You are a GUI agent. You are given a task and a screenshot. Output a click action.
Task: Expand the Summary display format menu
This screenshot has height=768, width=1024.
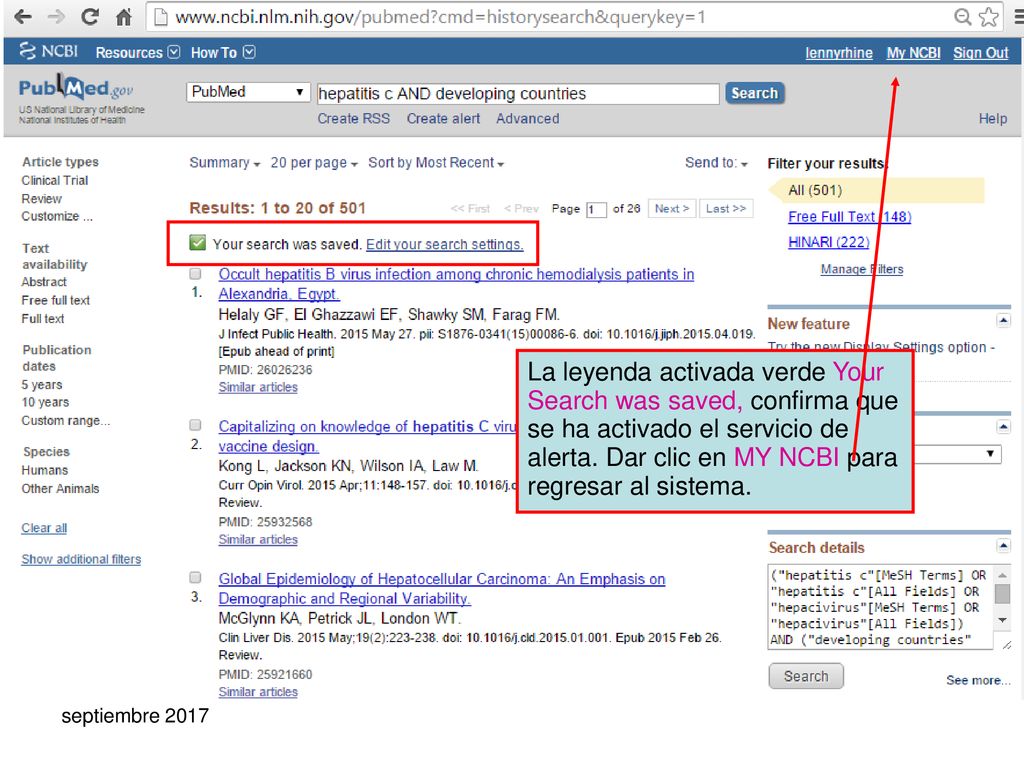pos(225,163)
